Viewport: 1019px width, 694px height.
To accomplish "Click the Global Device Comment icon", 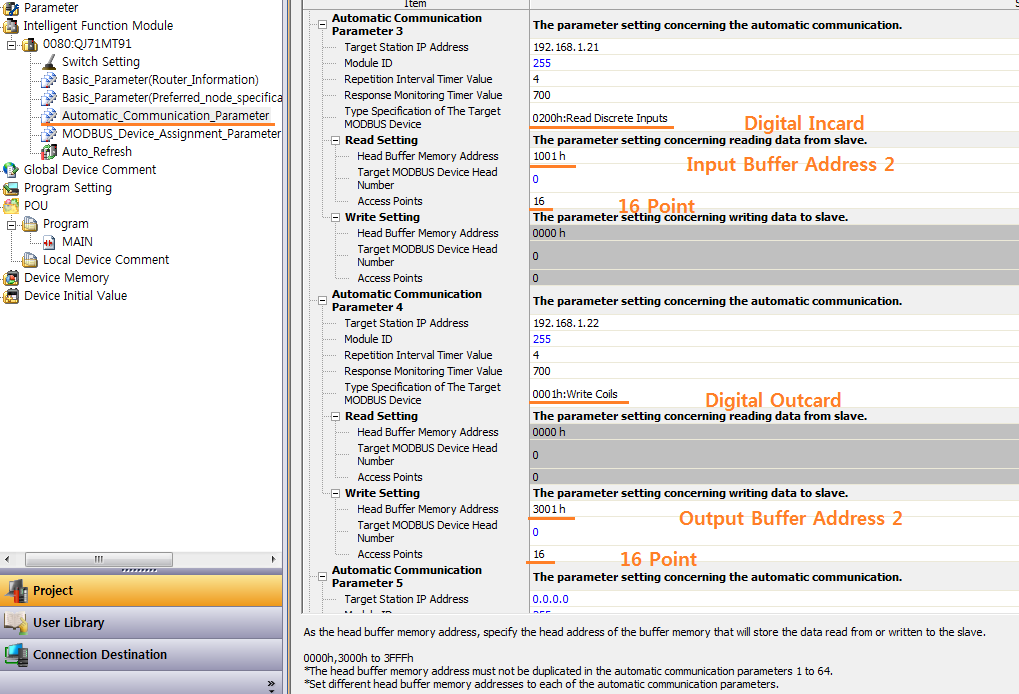I will (11, 170).
